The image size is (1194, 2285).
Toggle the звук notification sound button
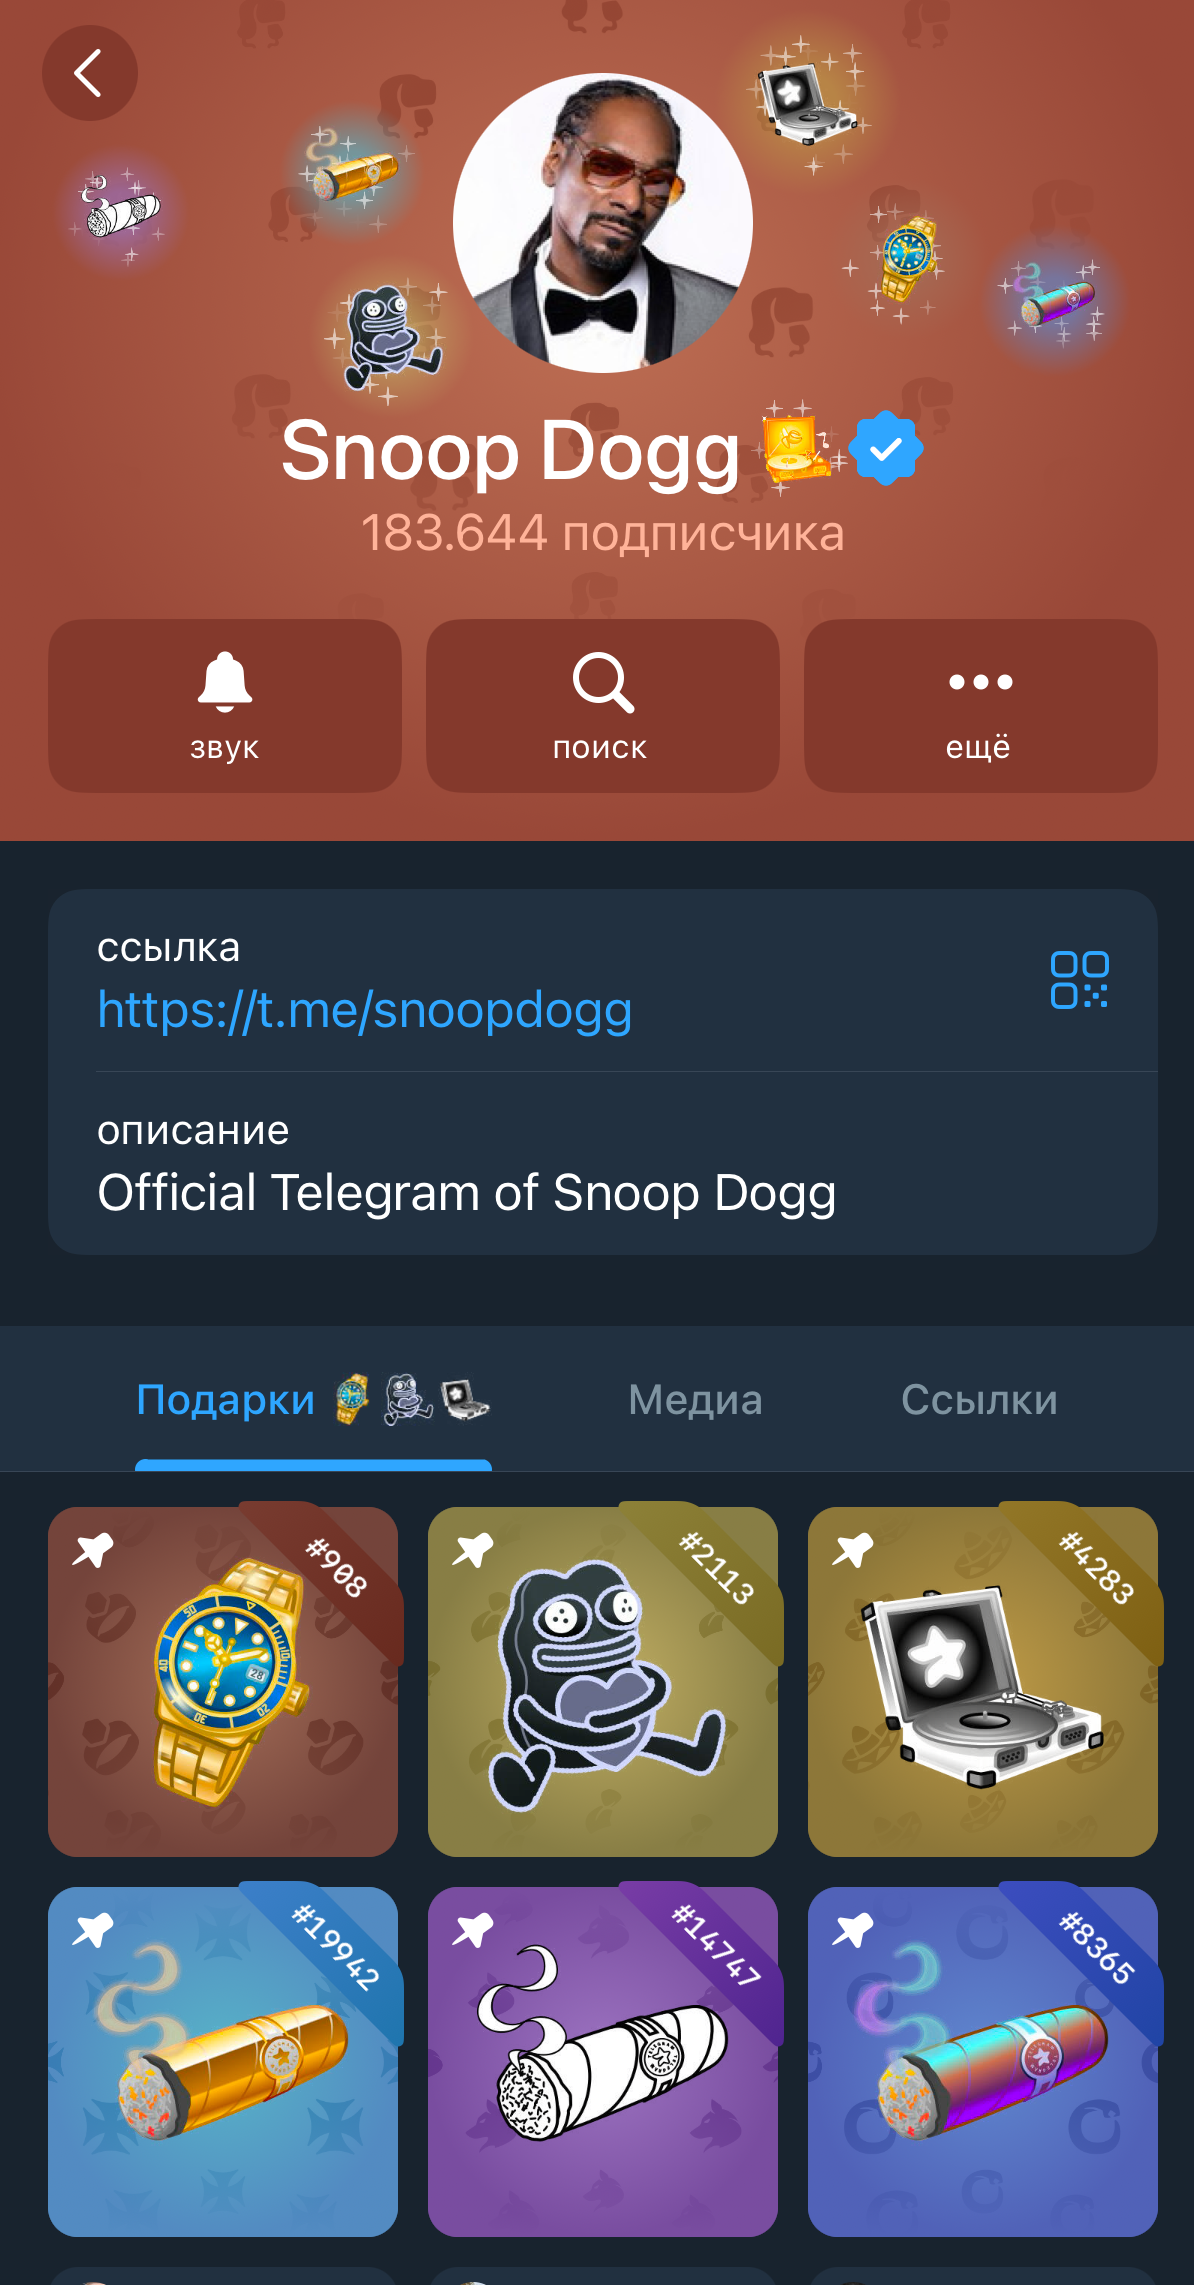[225, 706]
